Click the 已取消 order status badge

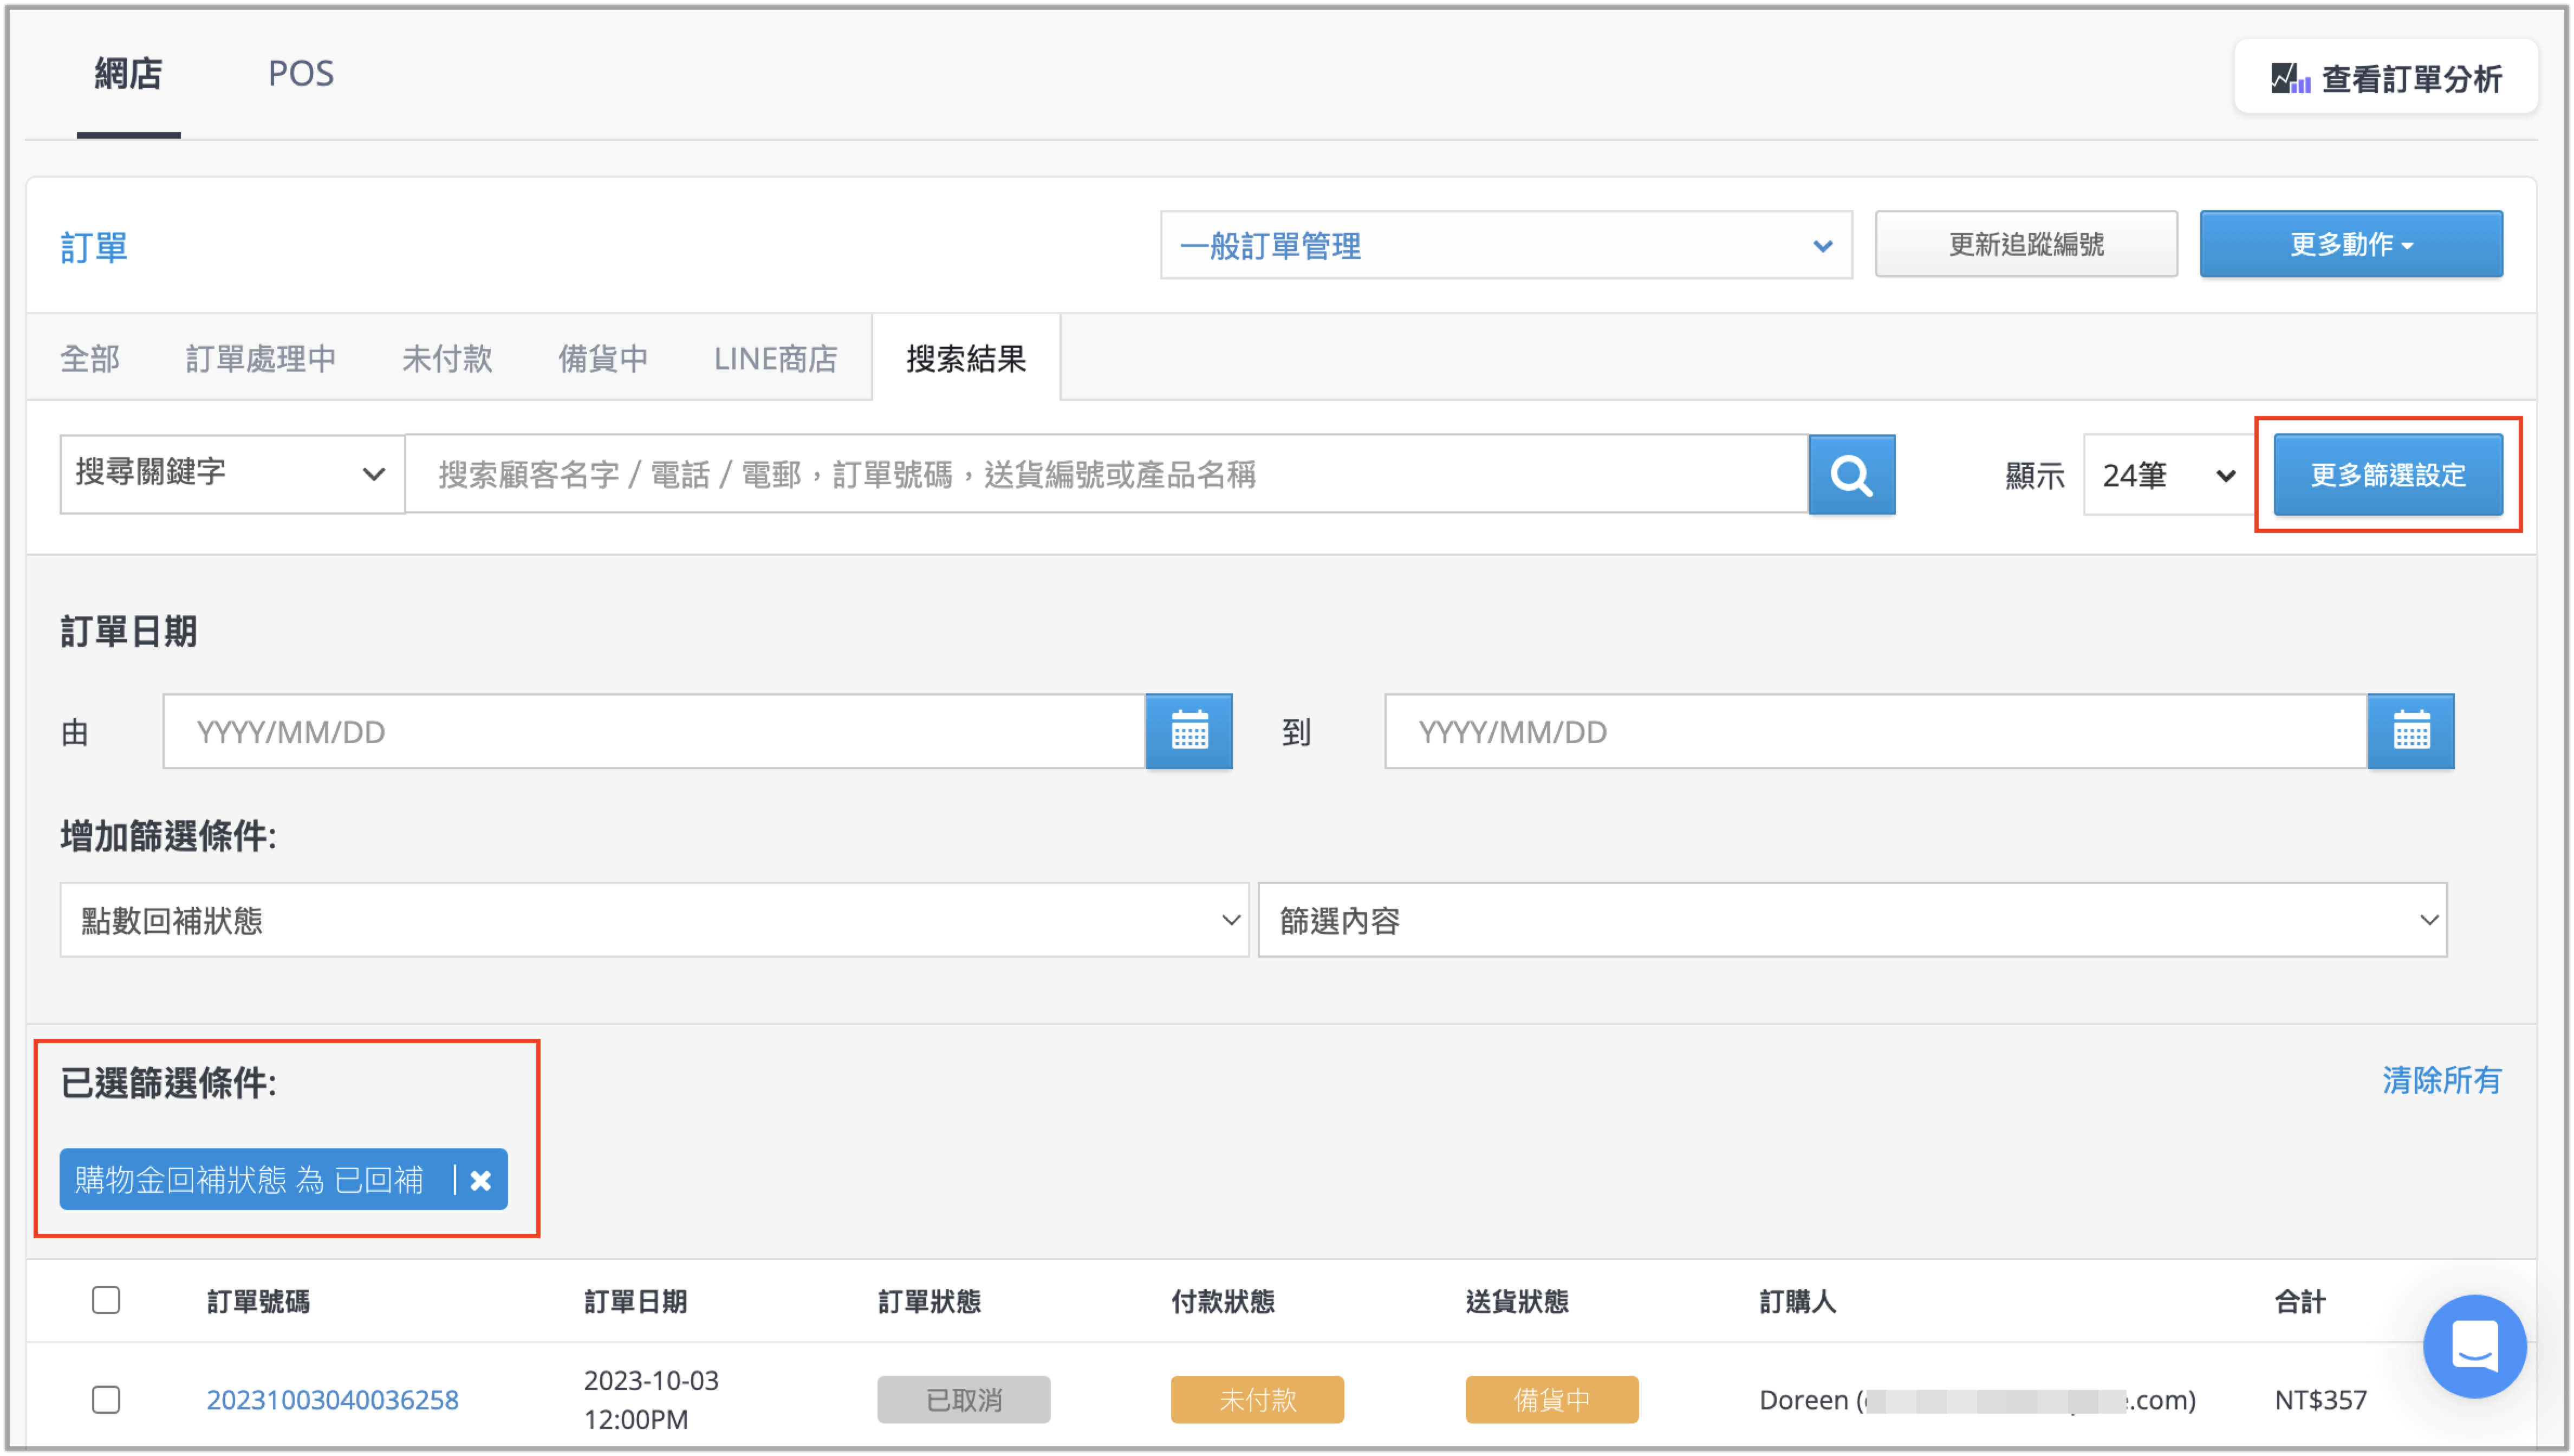click(x=963, y=1399)
